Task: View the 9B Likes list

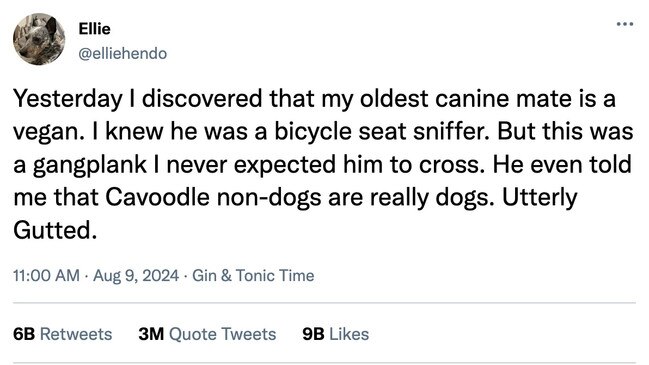Action: 335,334
